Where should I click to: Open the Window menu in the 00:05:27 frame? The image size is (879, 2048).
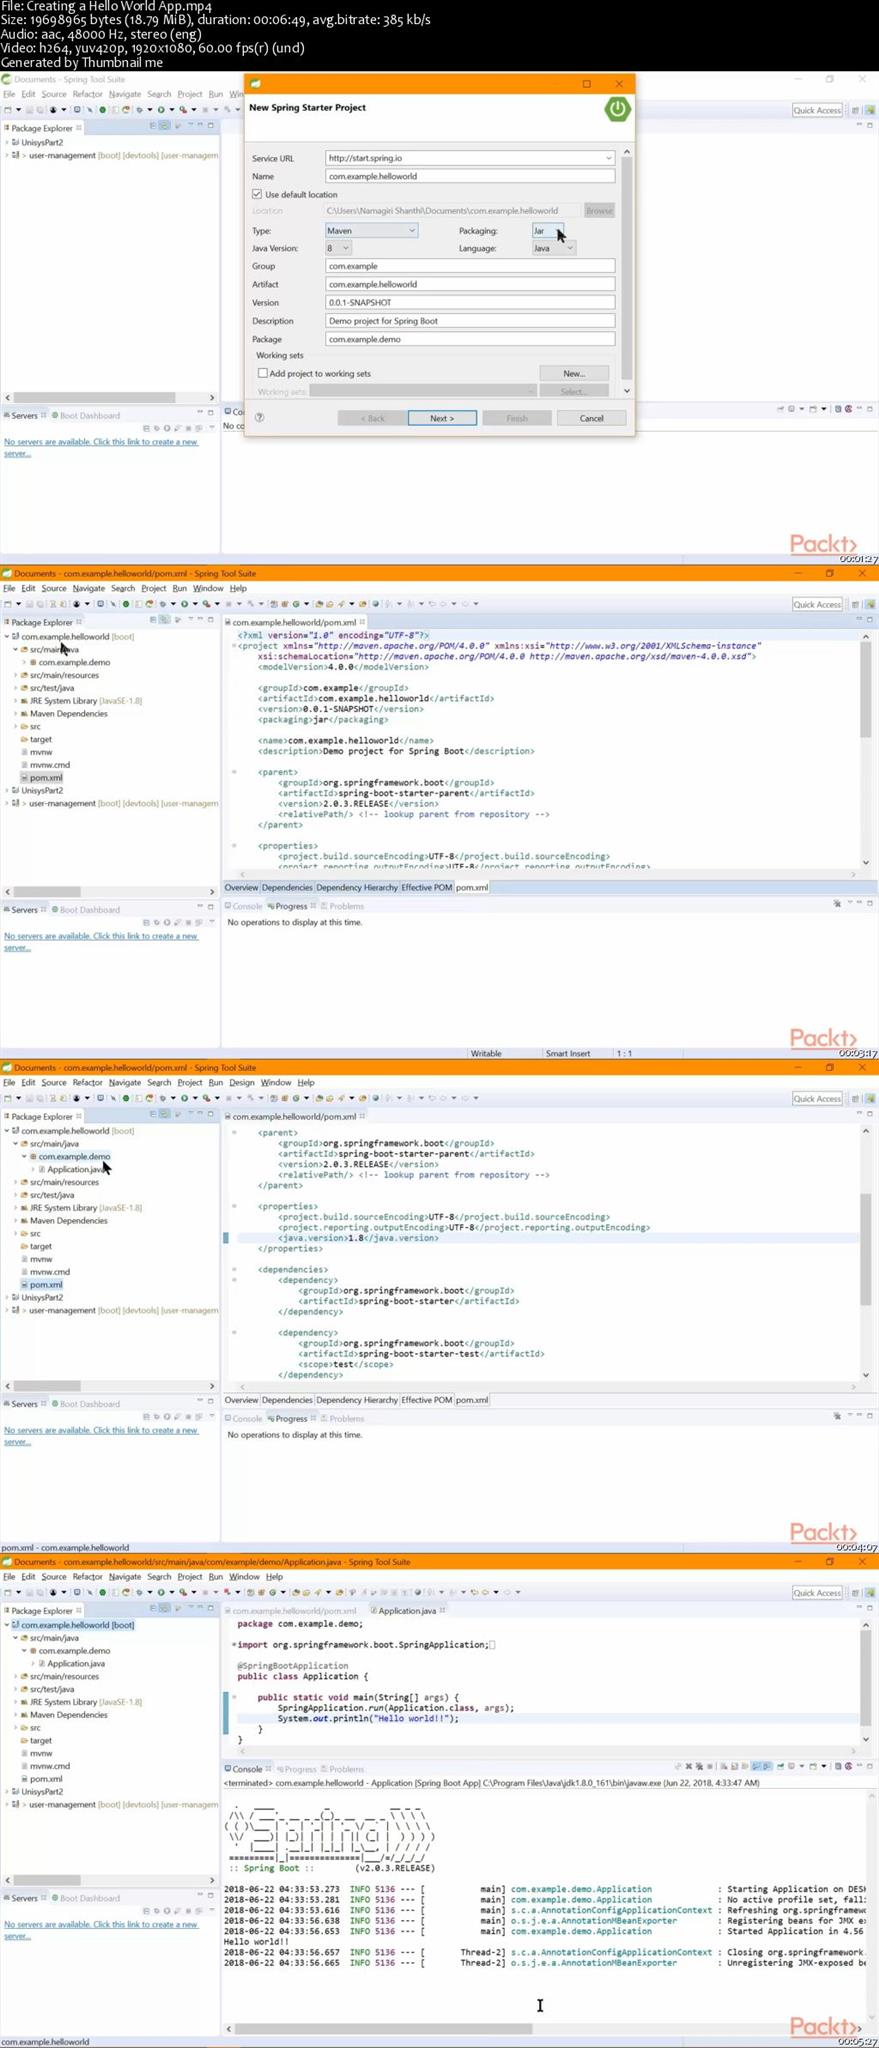[244, 1576]
